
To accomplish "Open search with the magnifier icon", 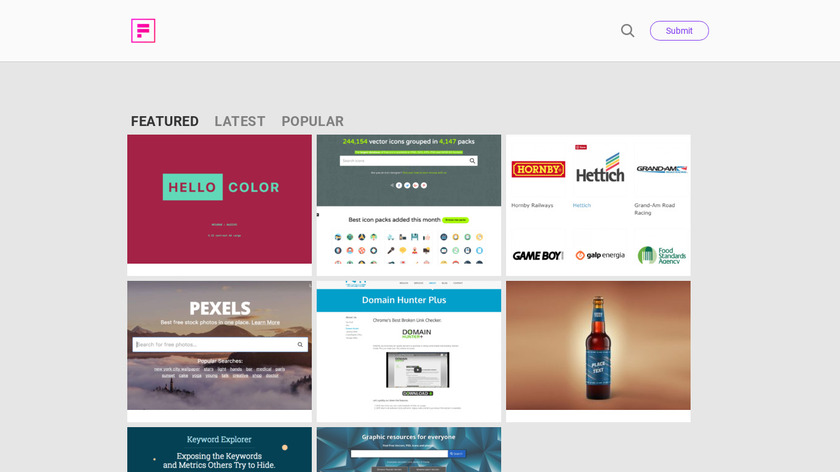I will coord(627,31).
